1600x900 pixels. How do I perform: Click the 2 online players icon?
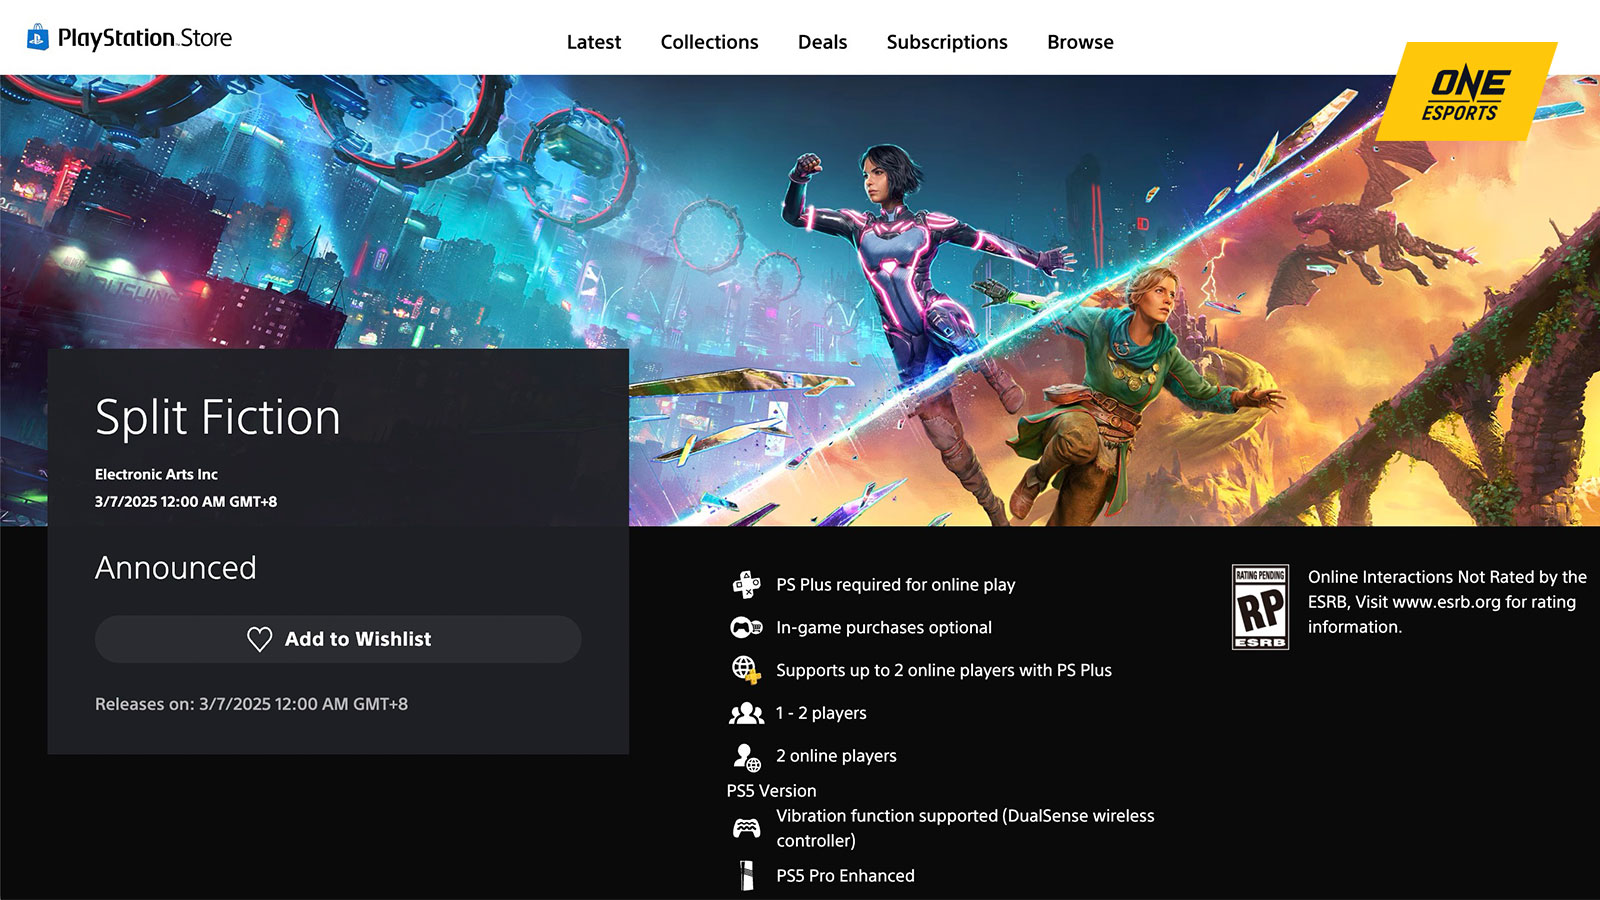point(746,756)
